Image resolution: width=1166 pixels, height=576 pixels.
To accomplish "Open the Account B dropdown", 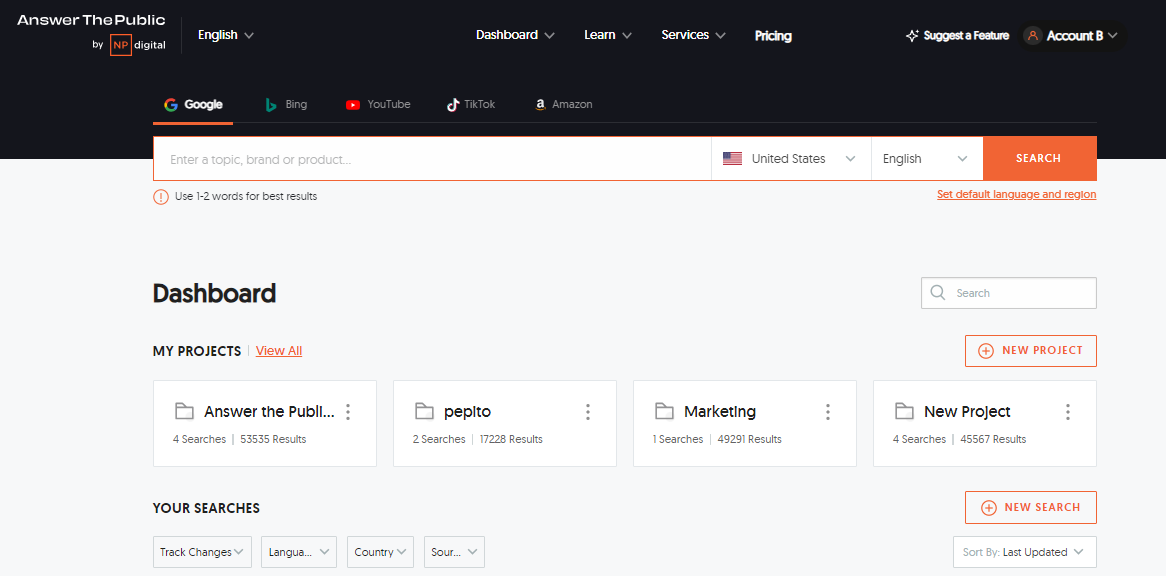I will tap(1071, 36).
